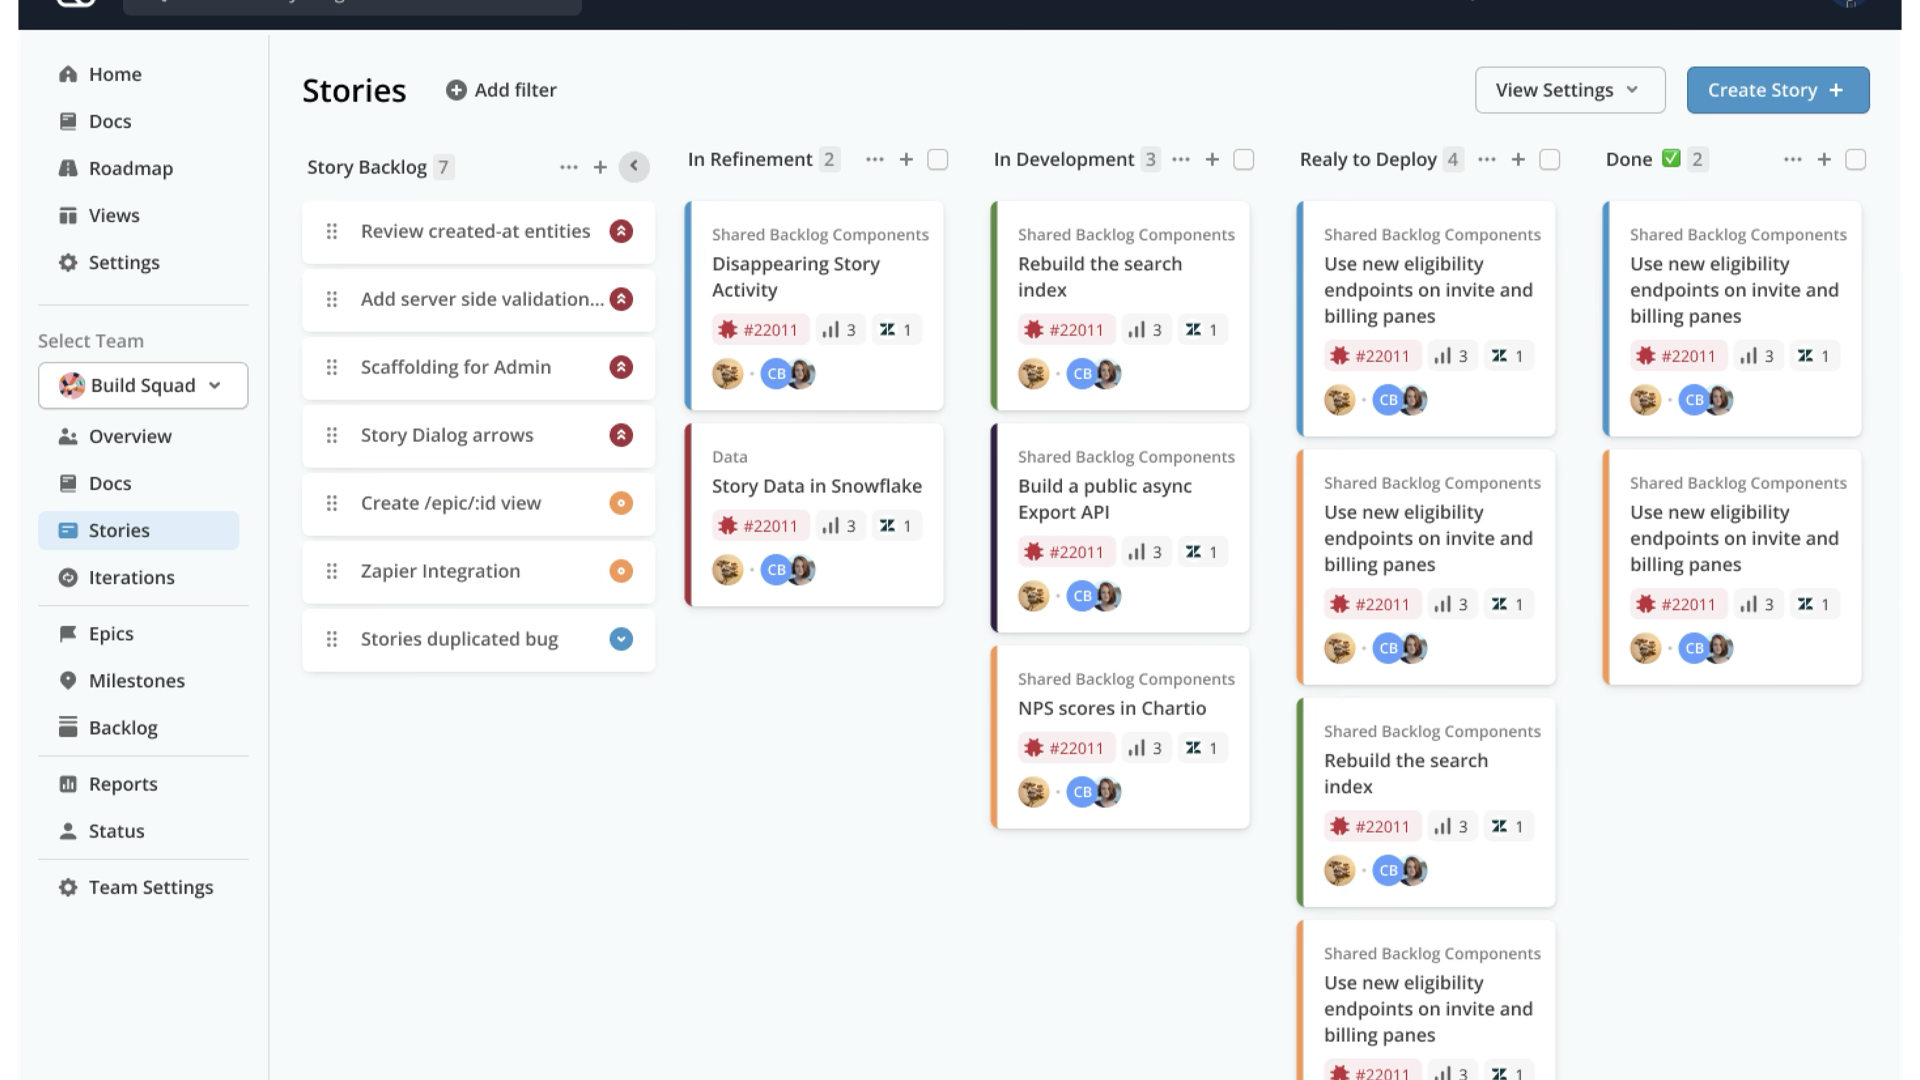Open the Build Squad team selector

[142, 385]
